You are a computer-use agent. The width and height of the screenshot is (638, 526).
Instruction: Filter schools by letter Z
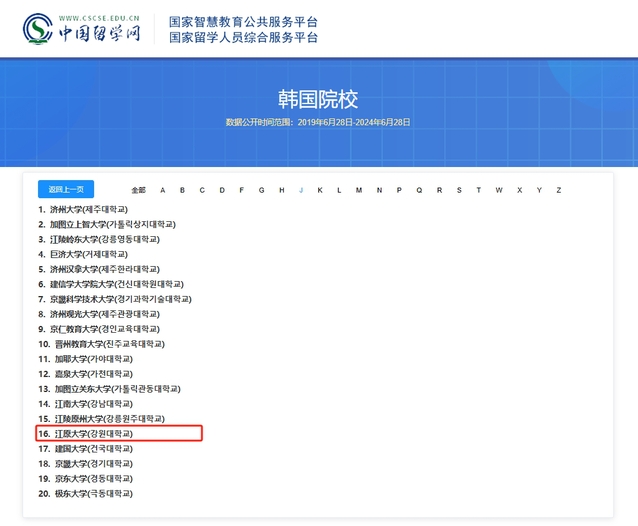click(x=559, y=190)
